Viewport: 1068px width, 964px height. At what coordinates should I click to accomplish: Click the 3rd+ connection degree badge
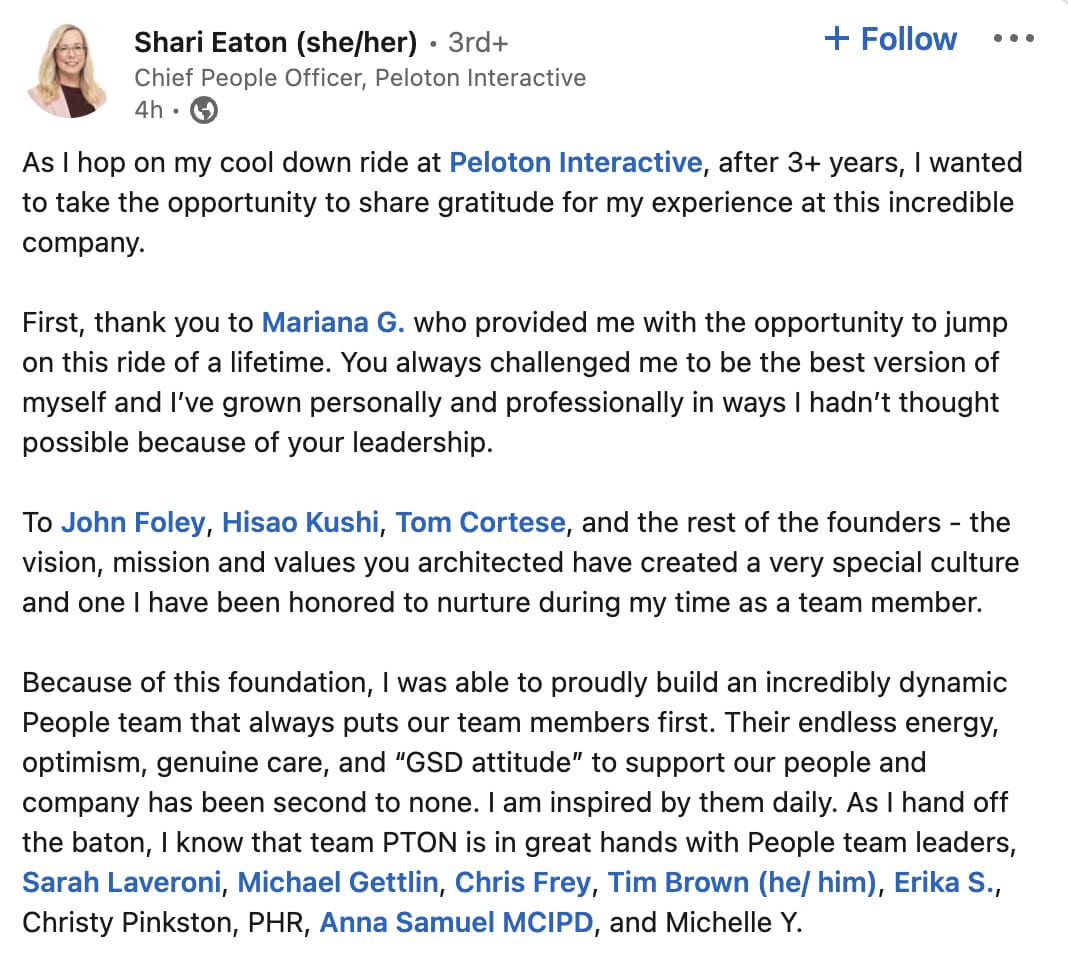[x=478, y=43]
